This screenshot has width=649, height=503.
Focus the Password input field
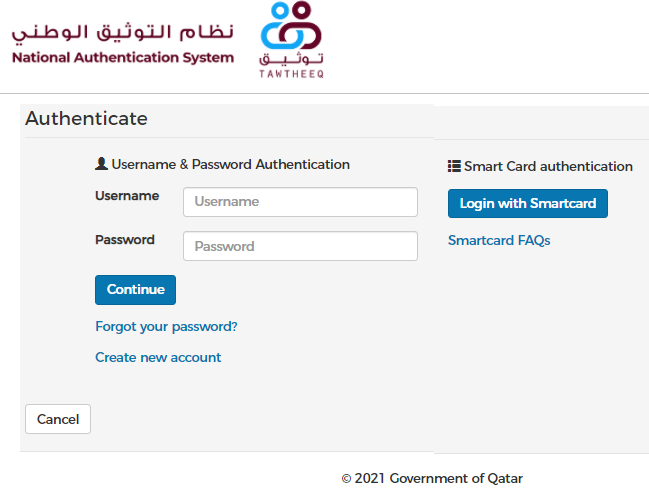(x=300, y=246)
